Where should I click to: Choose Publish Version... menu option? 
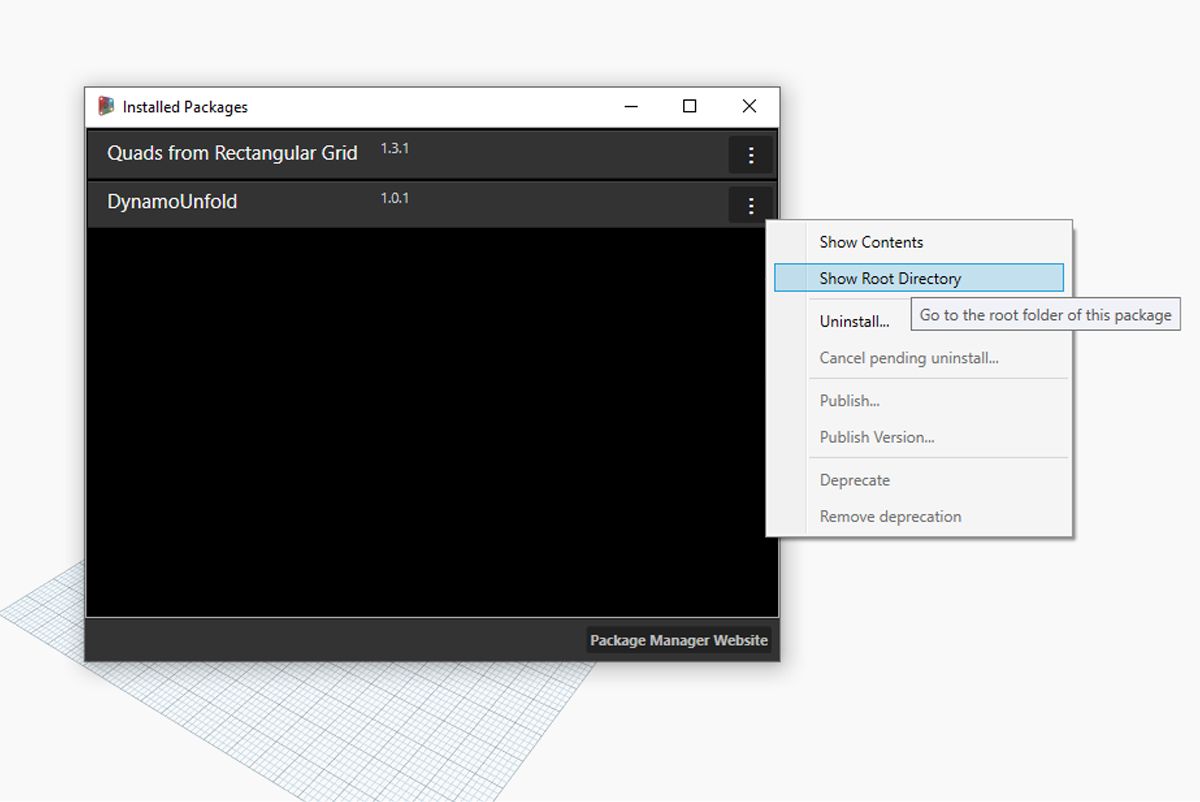click(877, 437)
